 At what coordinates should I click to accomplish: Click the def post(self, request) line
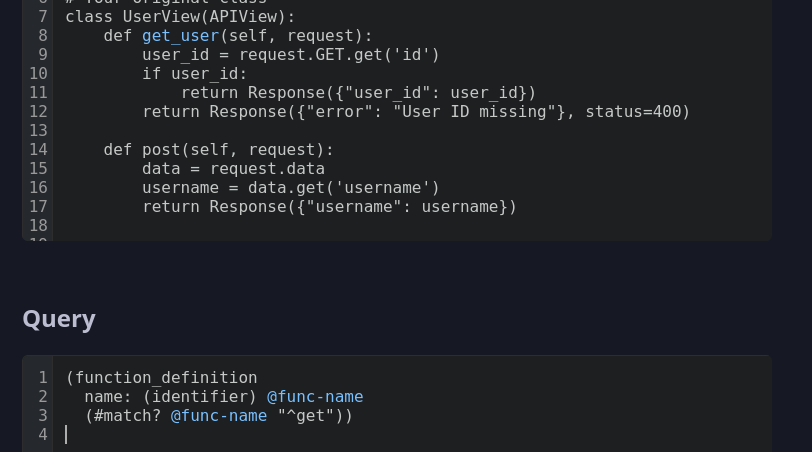219,150
